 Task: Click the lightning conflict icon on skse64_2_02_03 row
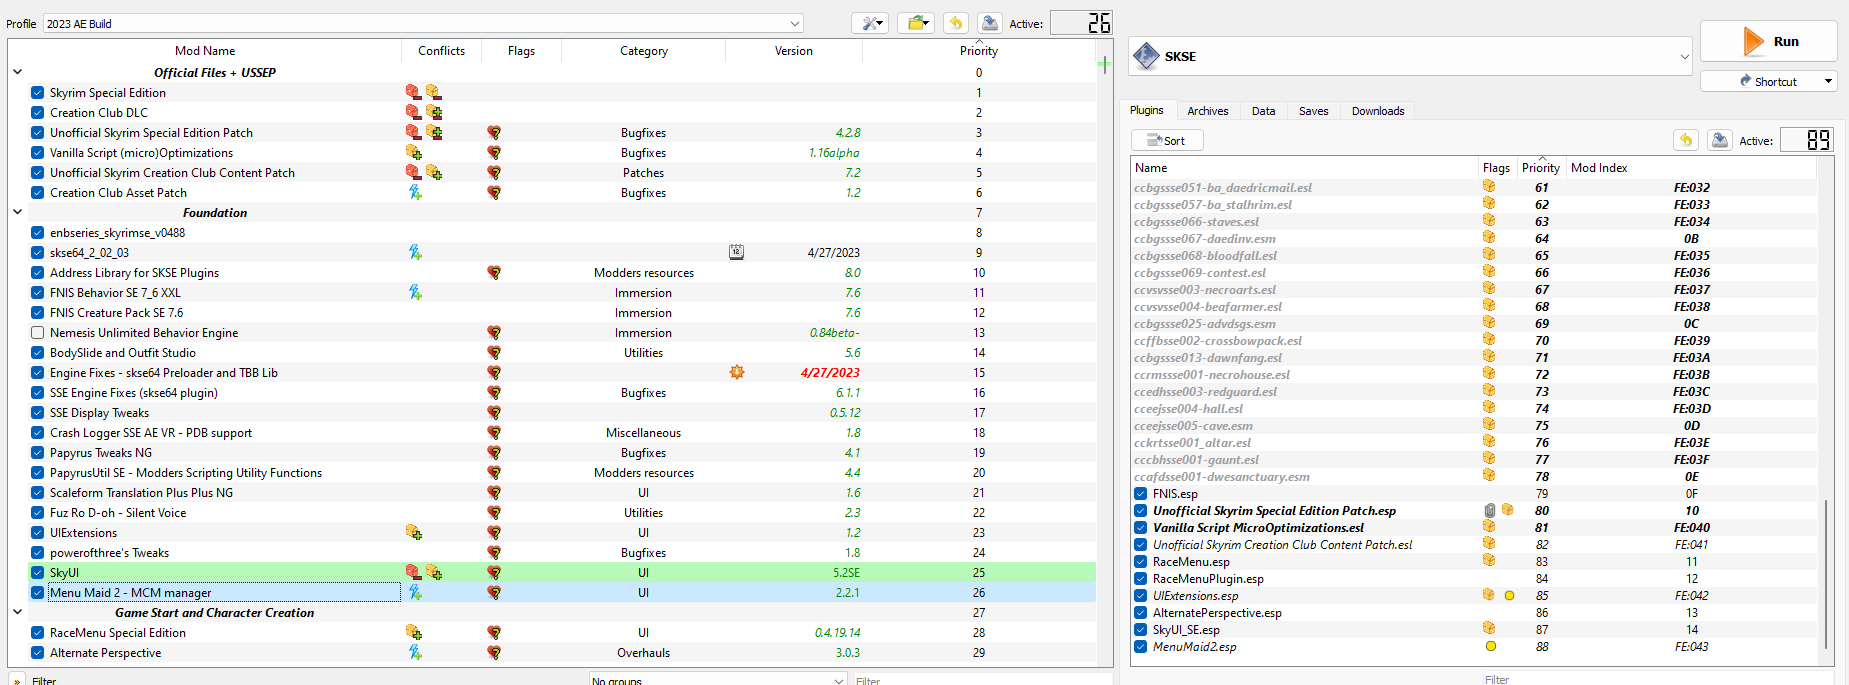click(415, 252)
